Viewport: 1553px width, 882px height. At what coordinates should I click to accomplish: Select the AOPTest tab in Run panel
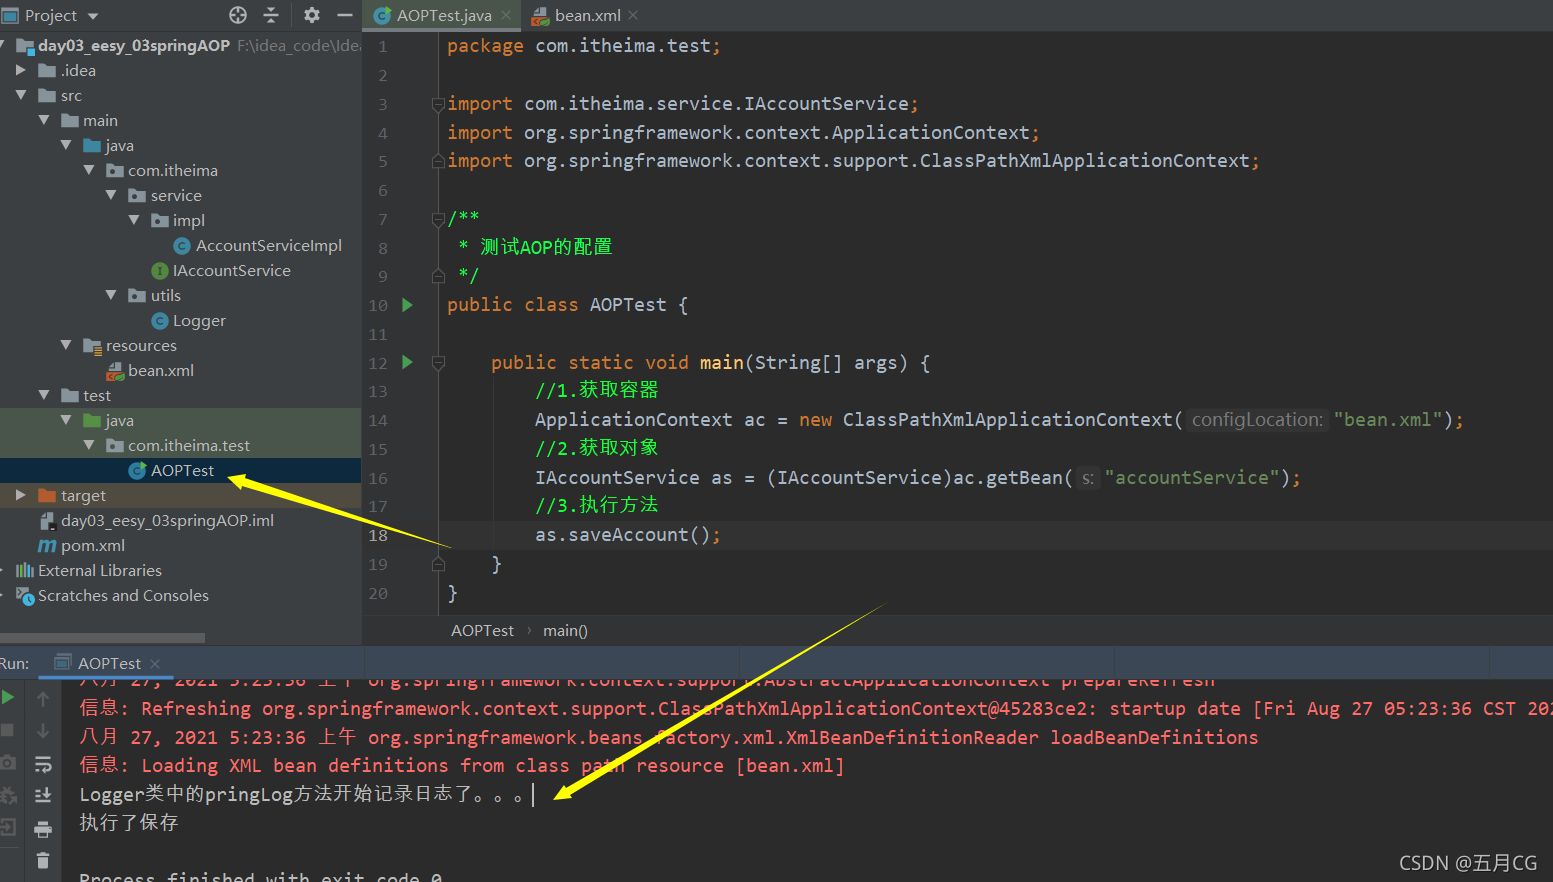tap(109, 663)
